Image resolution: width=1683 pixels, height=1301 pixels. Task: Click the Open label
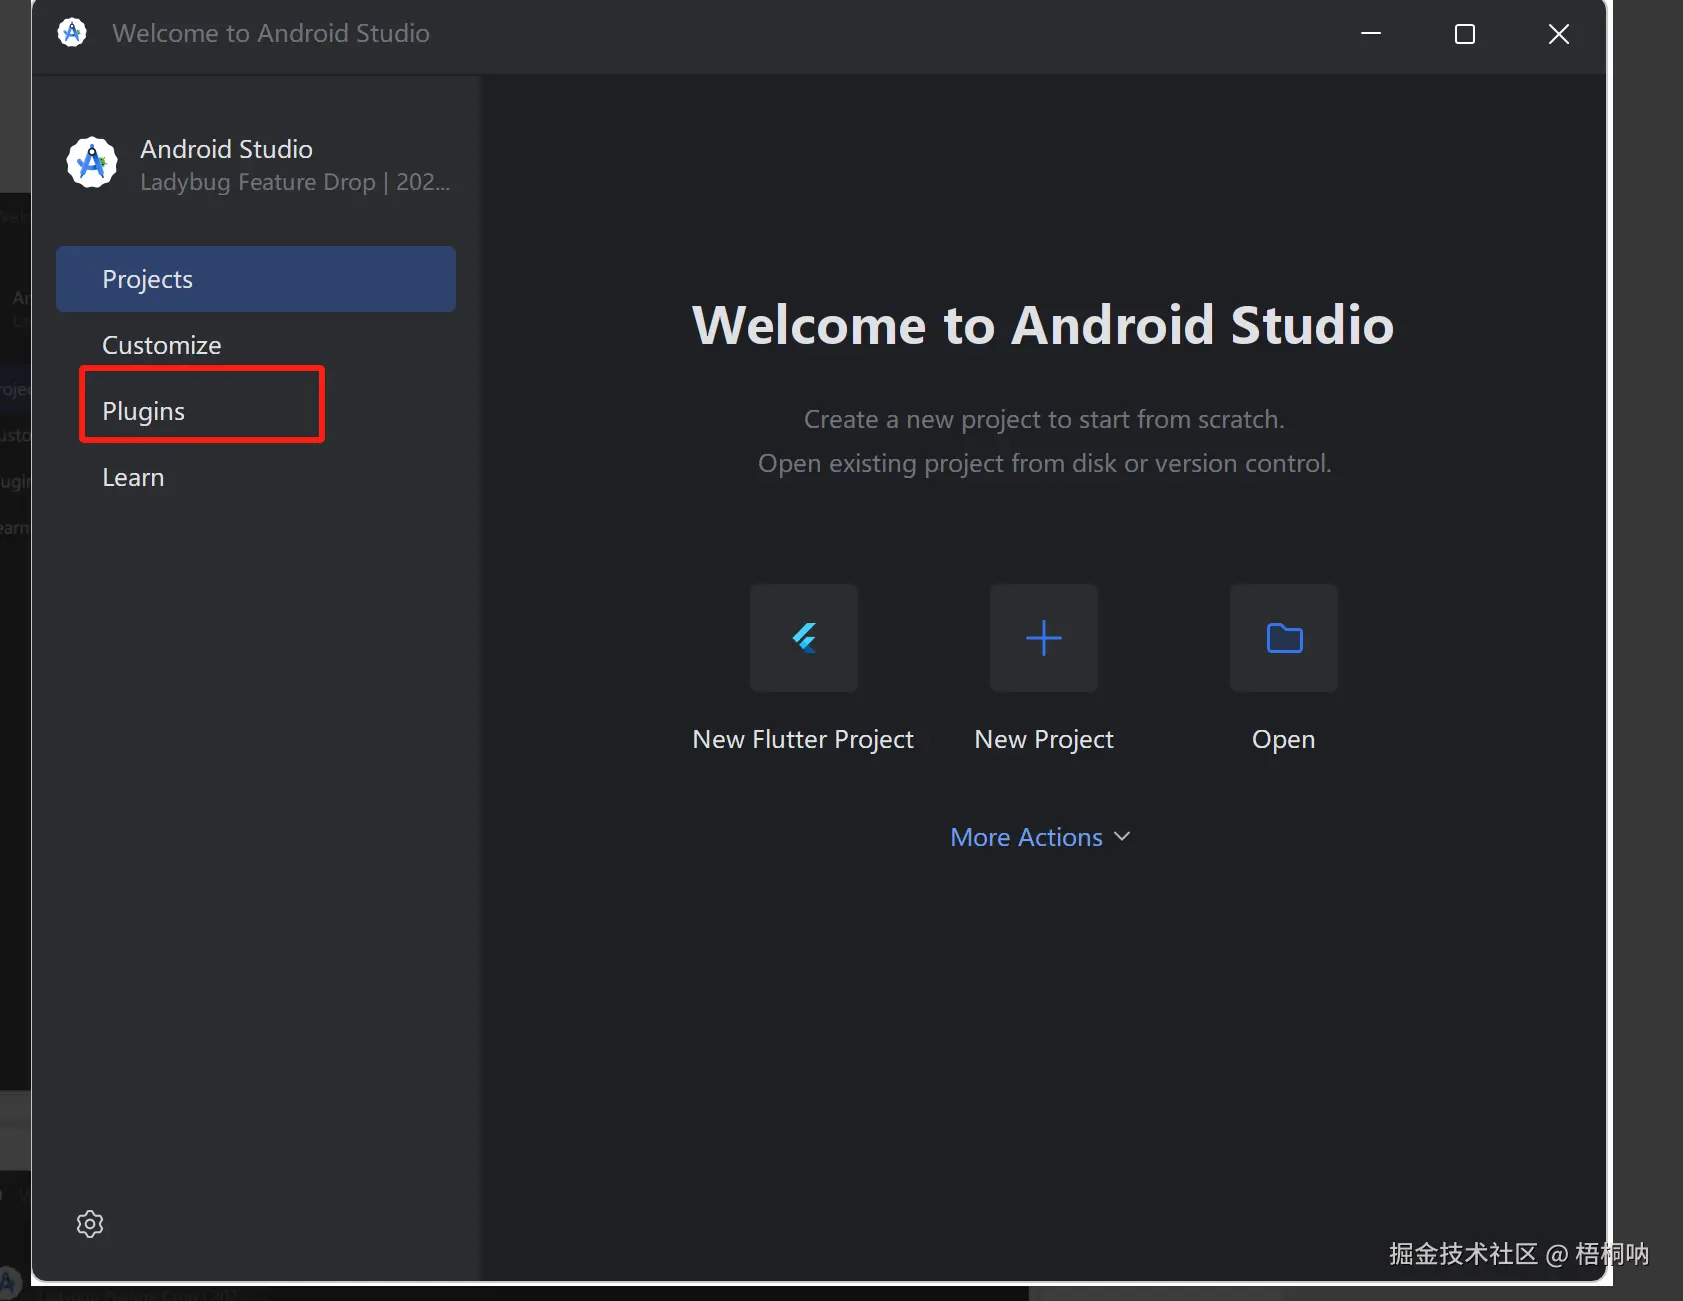[x=1284, y=739]
